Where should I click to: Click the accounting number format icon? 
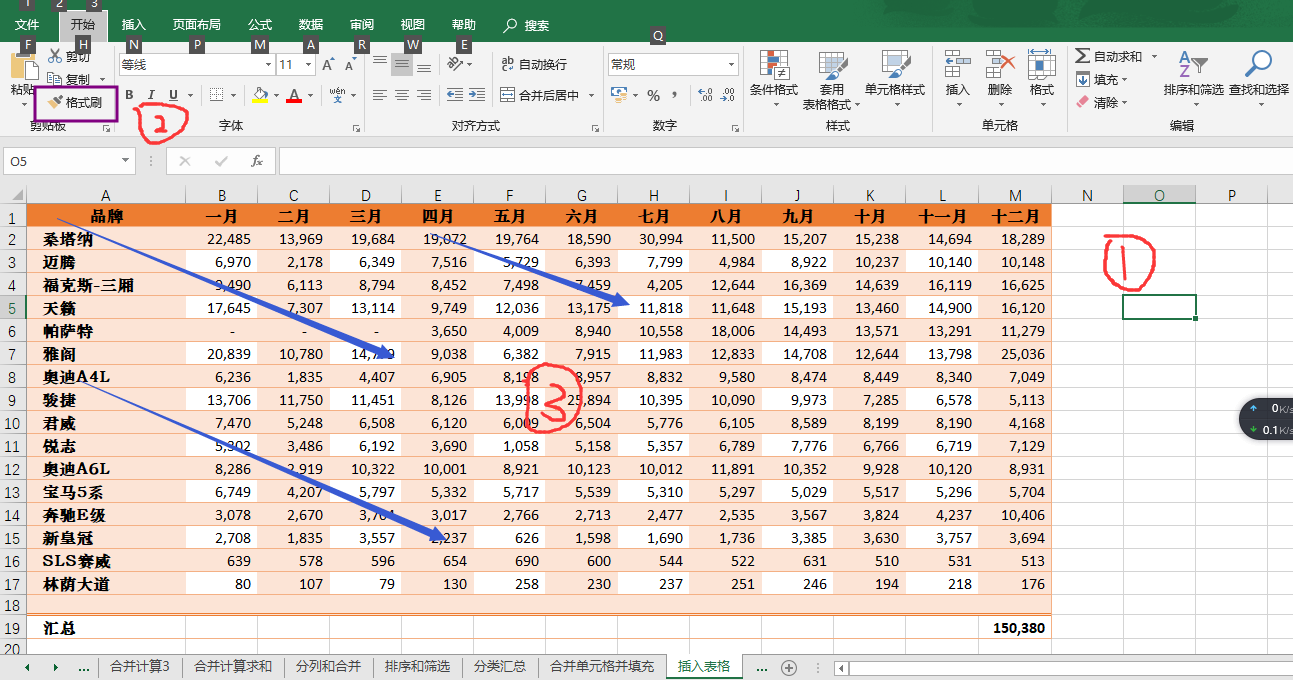[619, 95]
